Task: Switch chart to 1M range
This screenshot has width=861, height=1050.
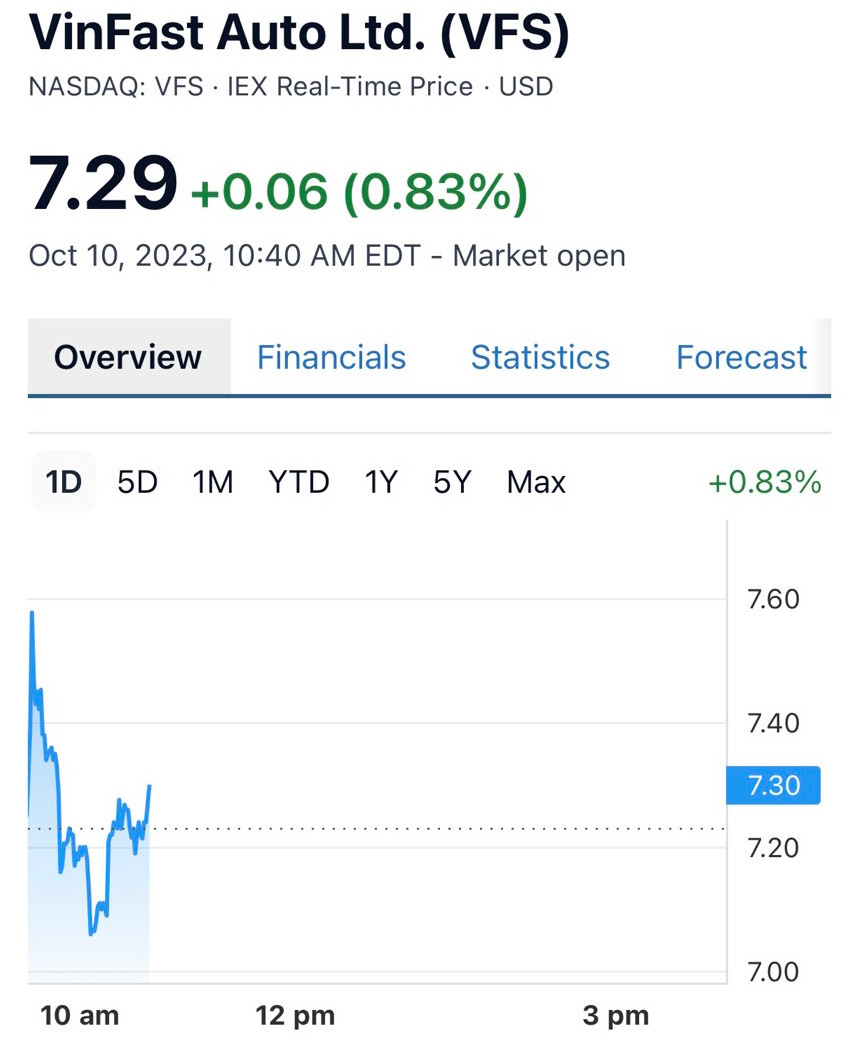Action: click(212, 482)
